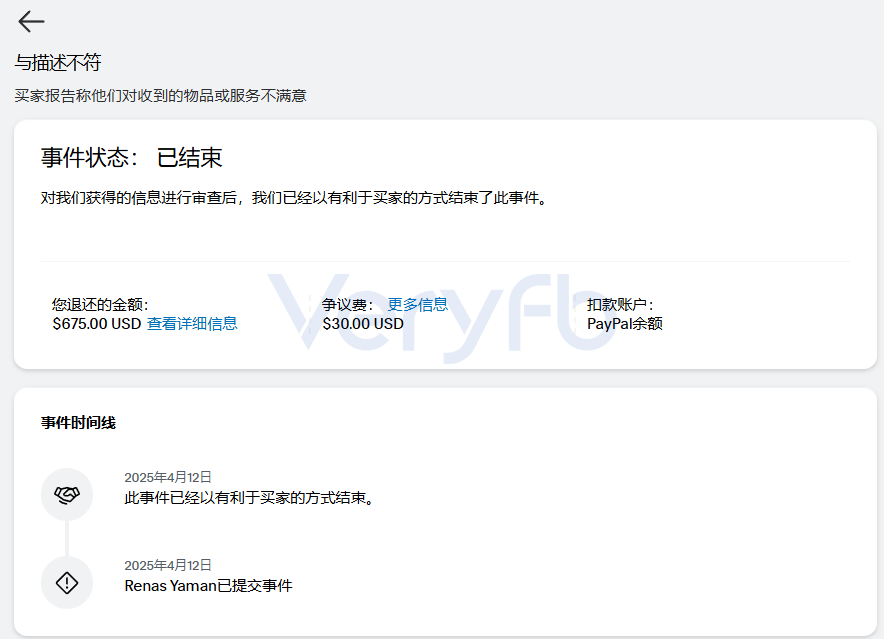Click the review explanation sentence under status
Screen dimensions: 884x639
[x=294, y=198]
